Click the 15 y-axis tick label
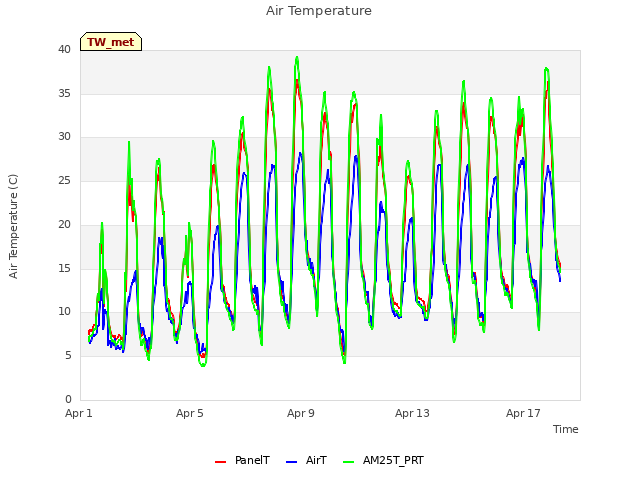The image size is (640, 480). click(x=64, y=269)
